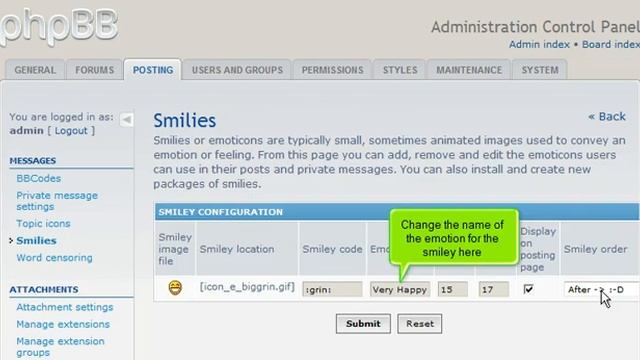Screen dimensions: 640x360
Task: Click the Submit button
Action: (363, 324)
